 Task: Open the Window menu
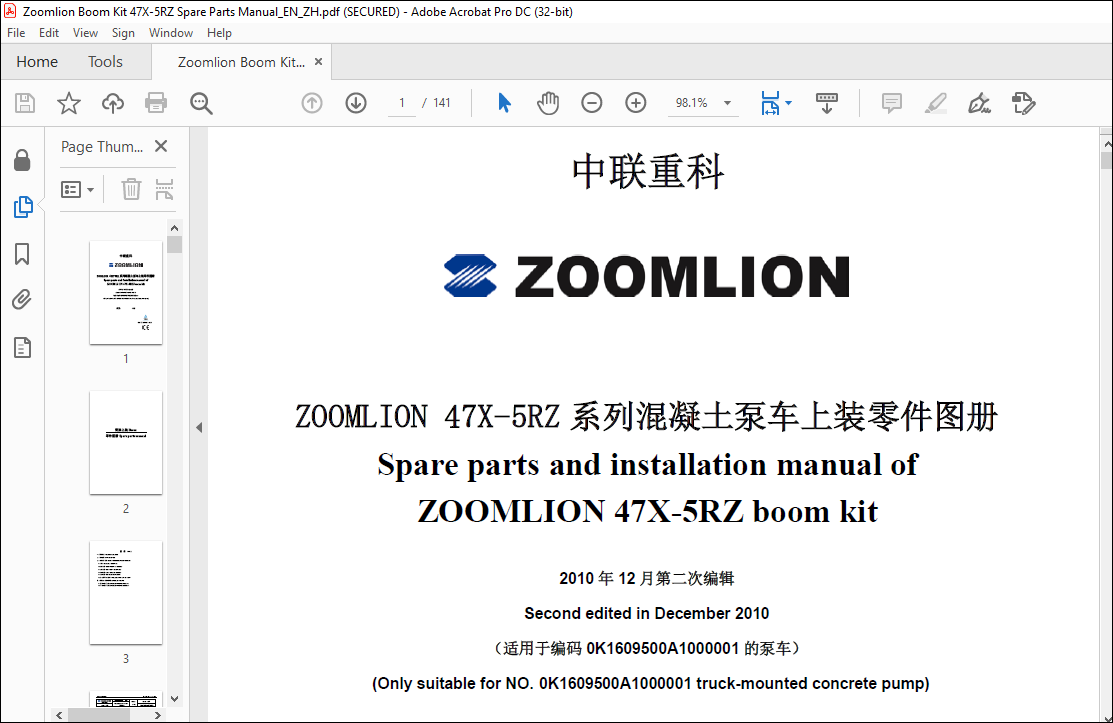171,33
